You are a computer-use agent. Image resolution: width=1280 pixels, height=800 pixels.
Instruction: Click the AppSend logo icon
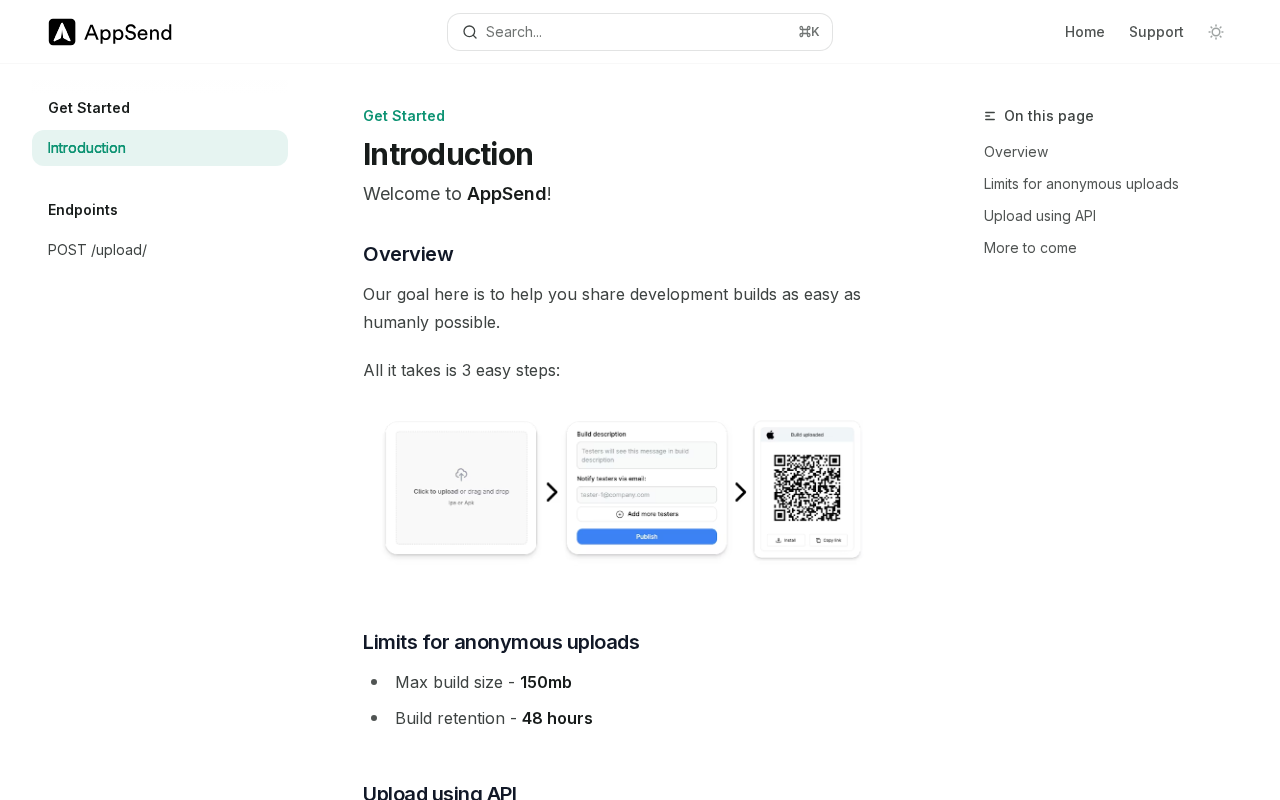click(62, 32)
